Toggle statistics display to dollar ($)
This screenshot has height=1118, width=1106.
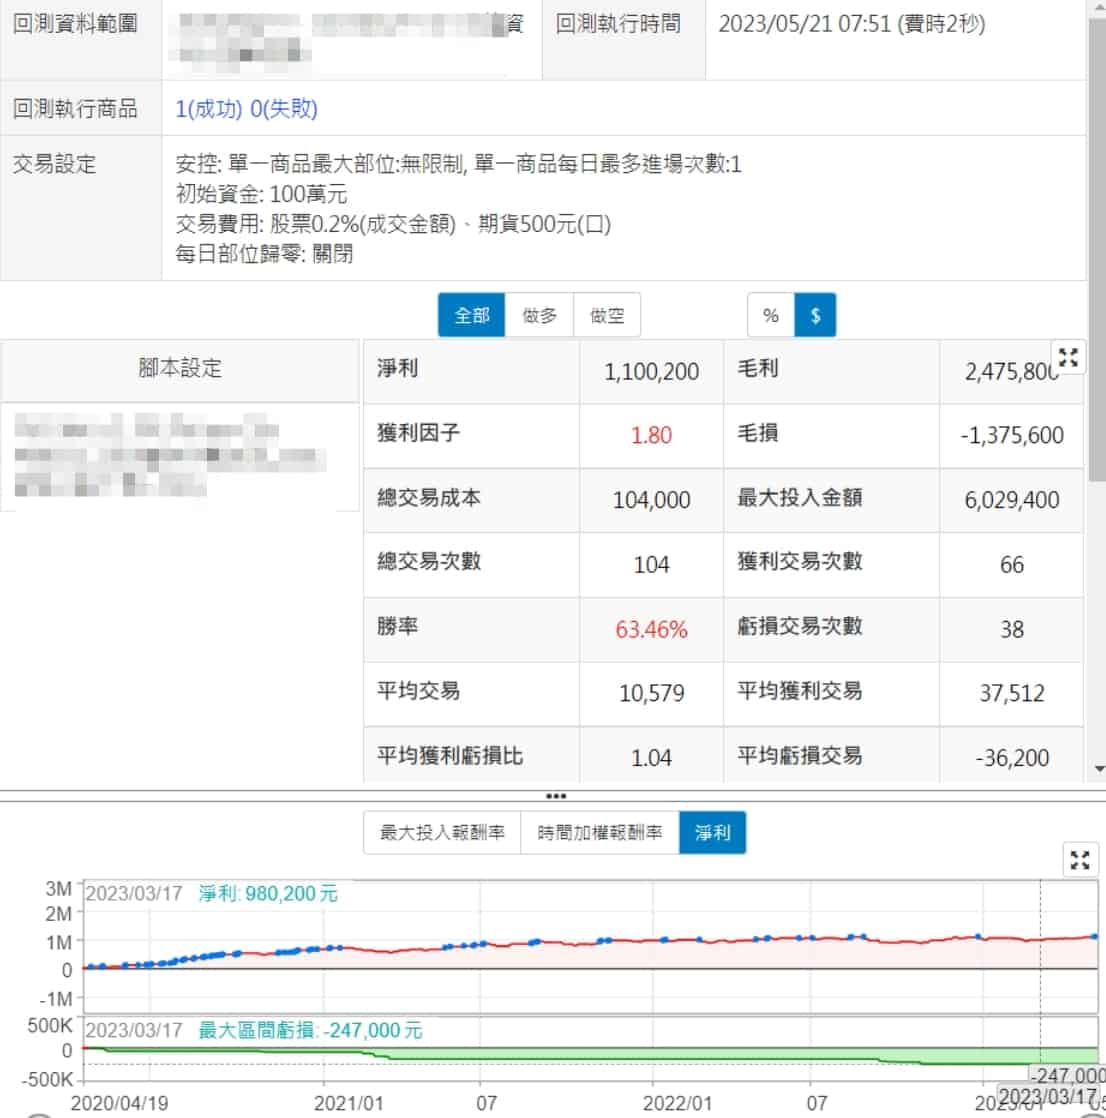pos(816,316)
